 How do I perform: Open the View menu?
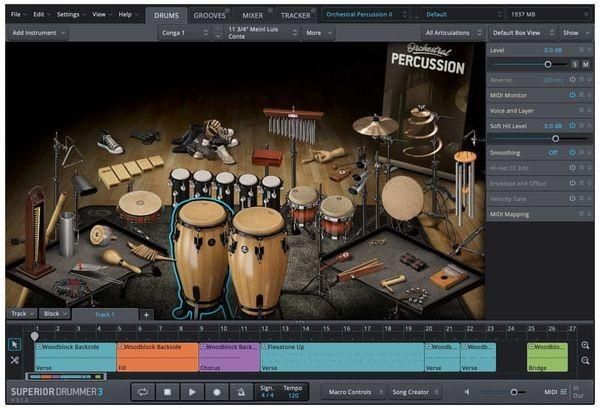pos(101,15)
